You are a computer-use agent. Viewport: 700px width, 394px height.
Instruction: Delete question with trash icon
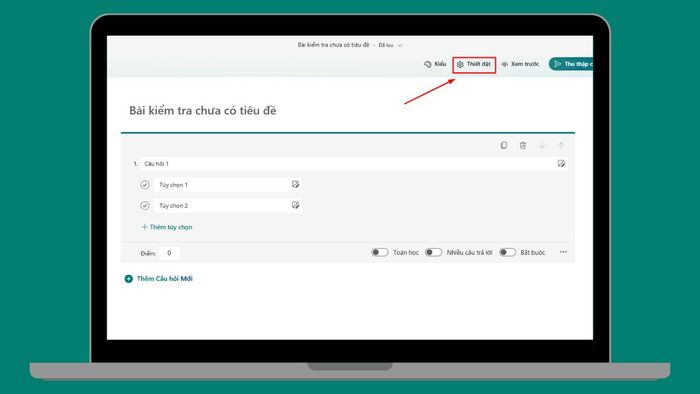click(523, 145)
